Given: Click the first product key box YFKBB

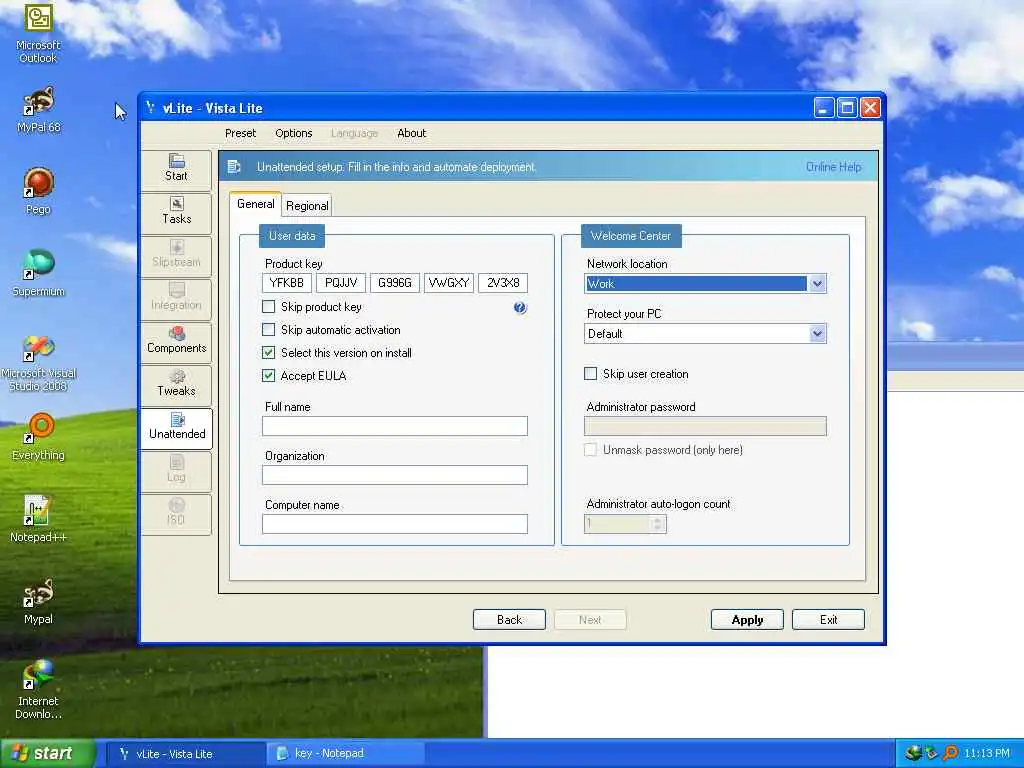Looking at the screenshot, I should pos(287,283).
